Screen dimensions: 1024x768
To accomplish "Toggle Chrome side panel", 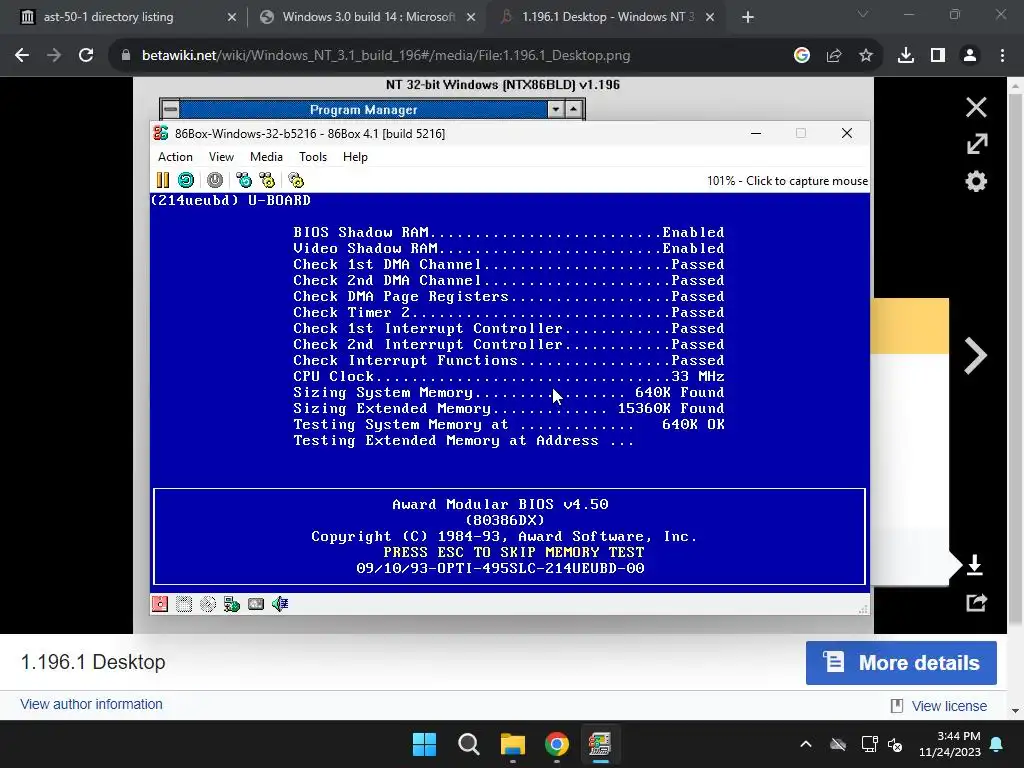I will [938, 56].
